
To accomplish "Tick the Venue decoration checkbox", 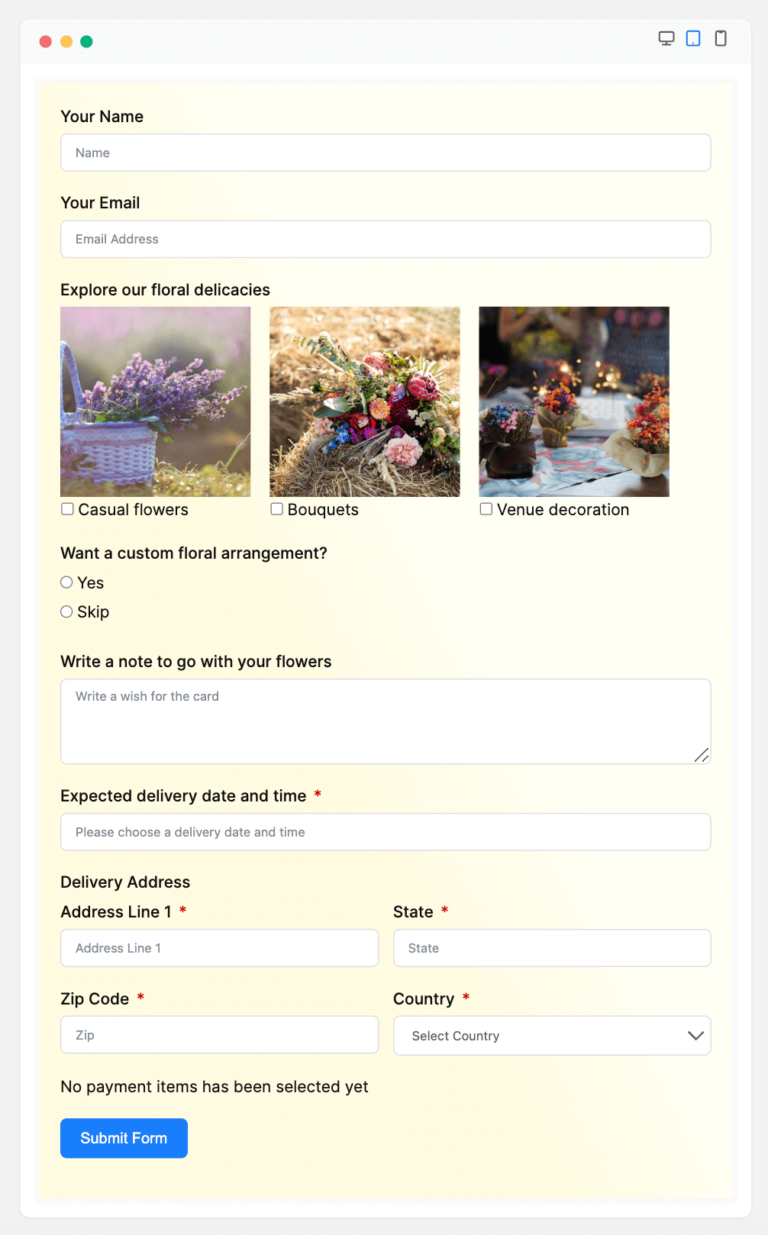I will [x=486, y=508].
